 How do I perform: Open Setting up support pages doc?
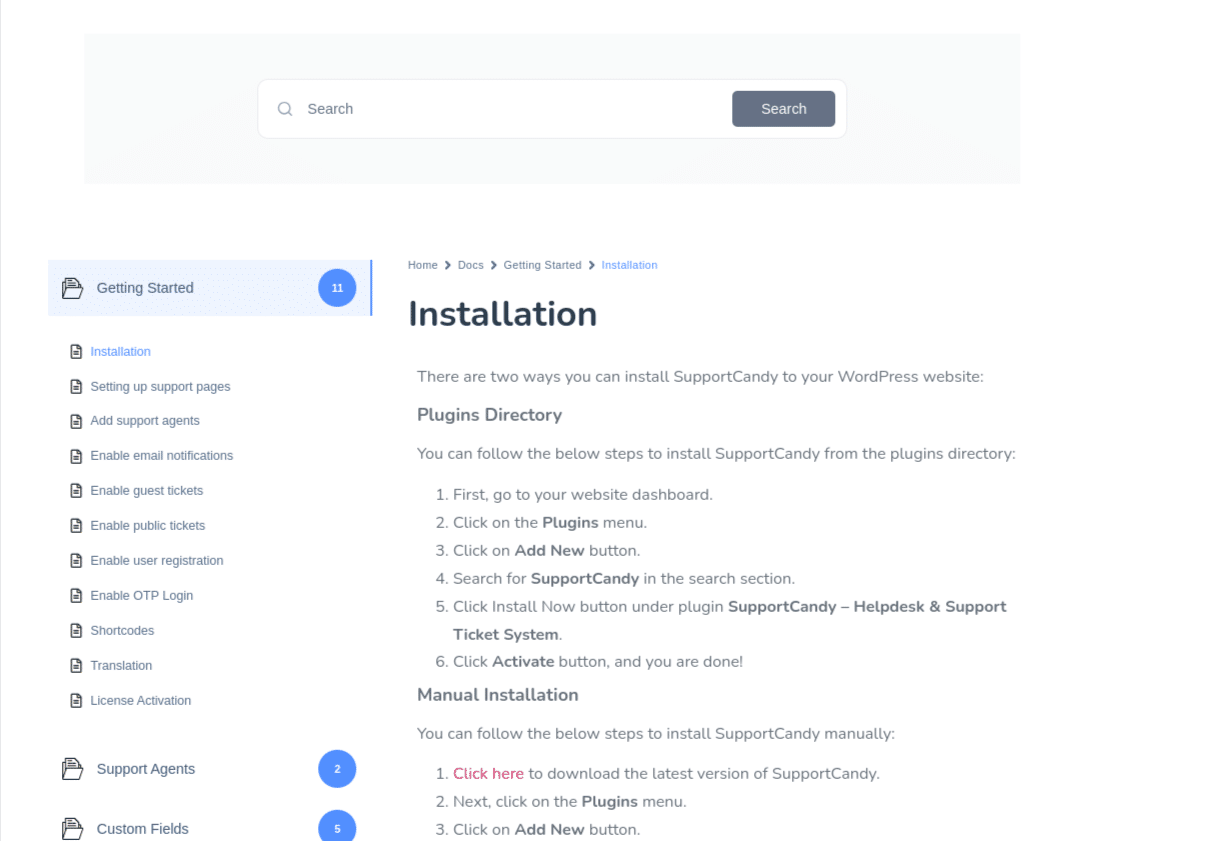(160, 387)
